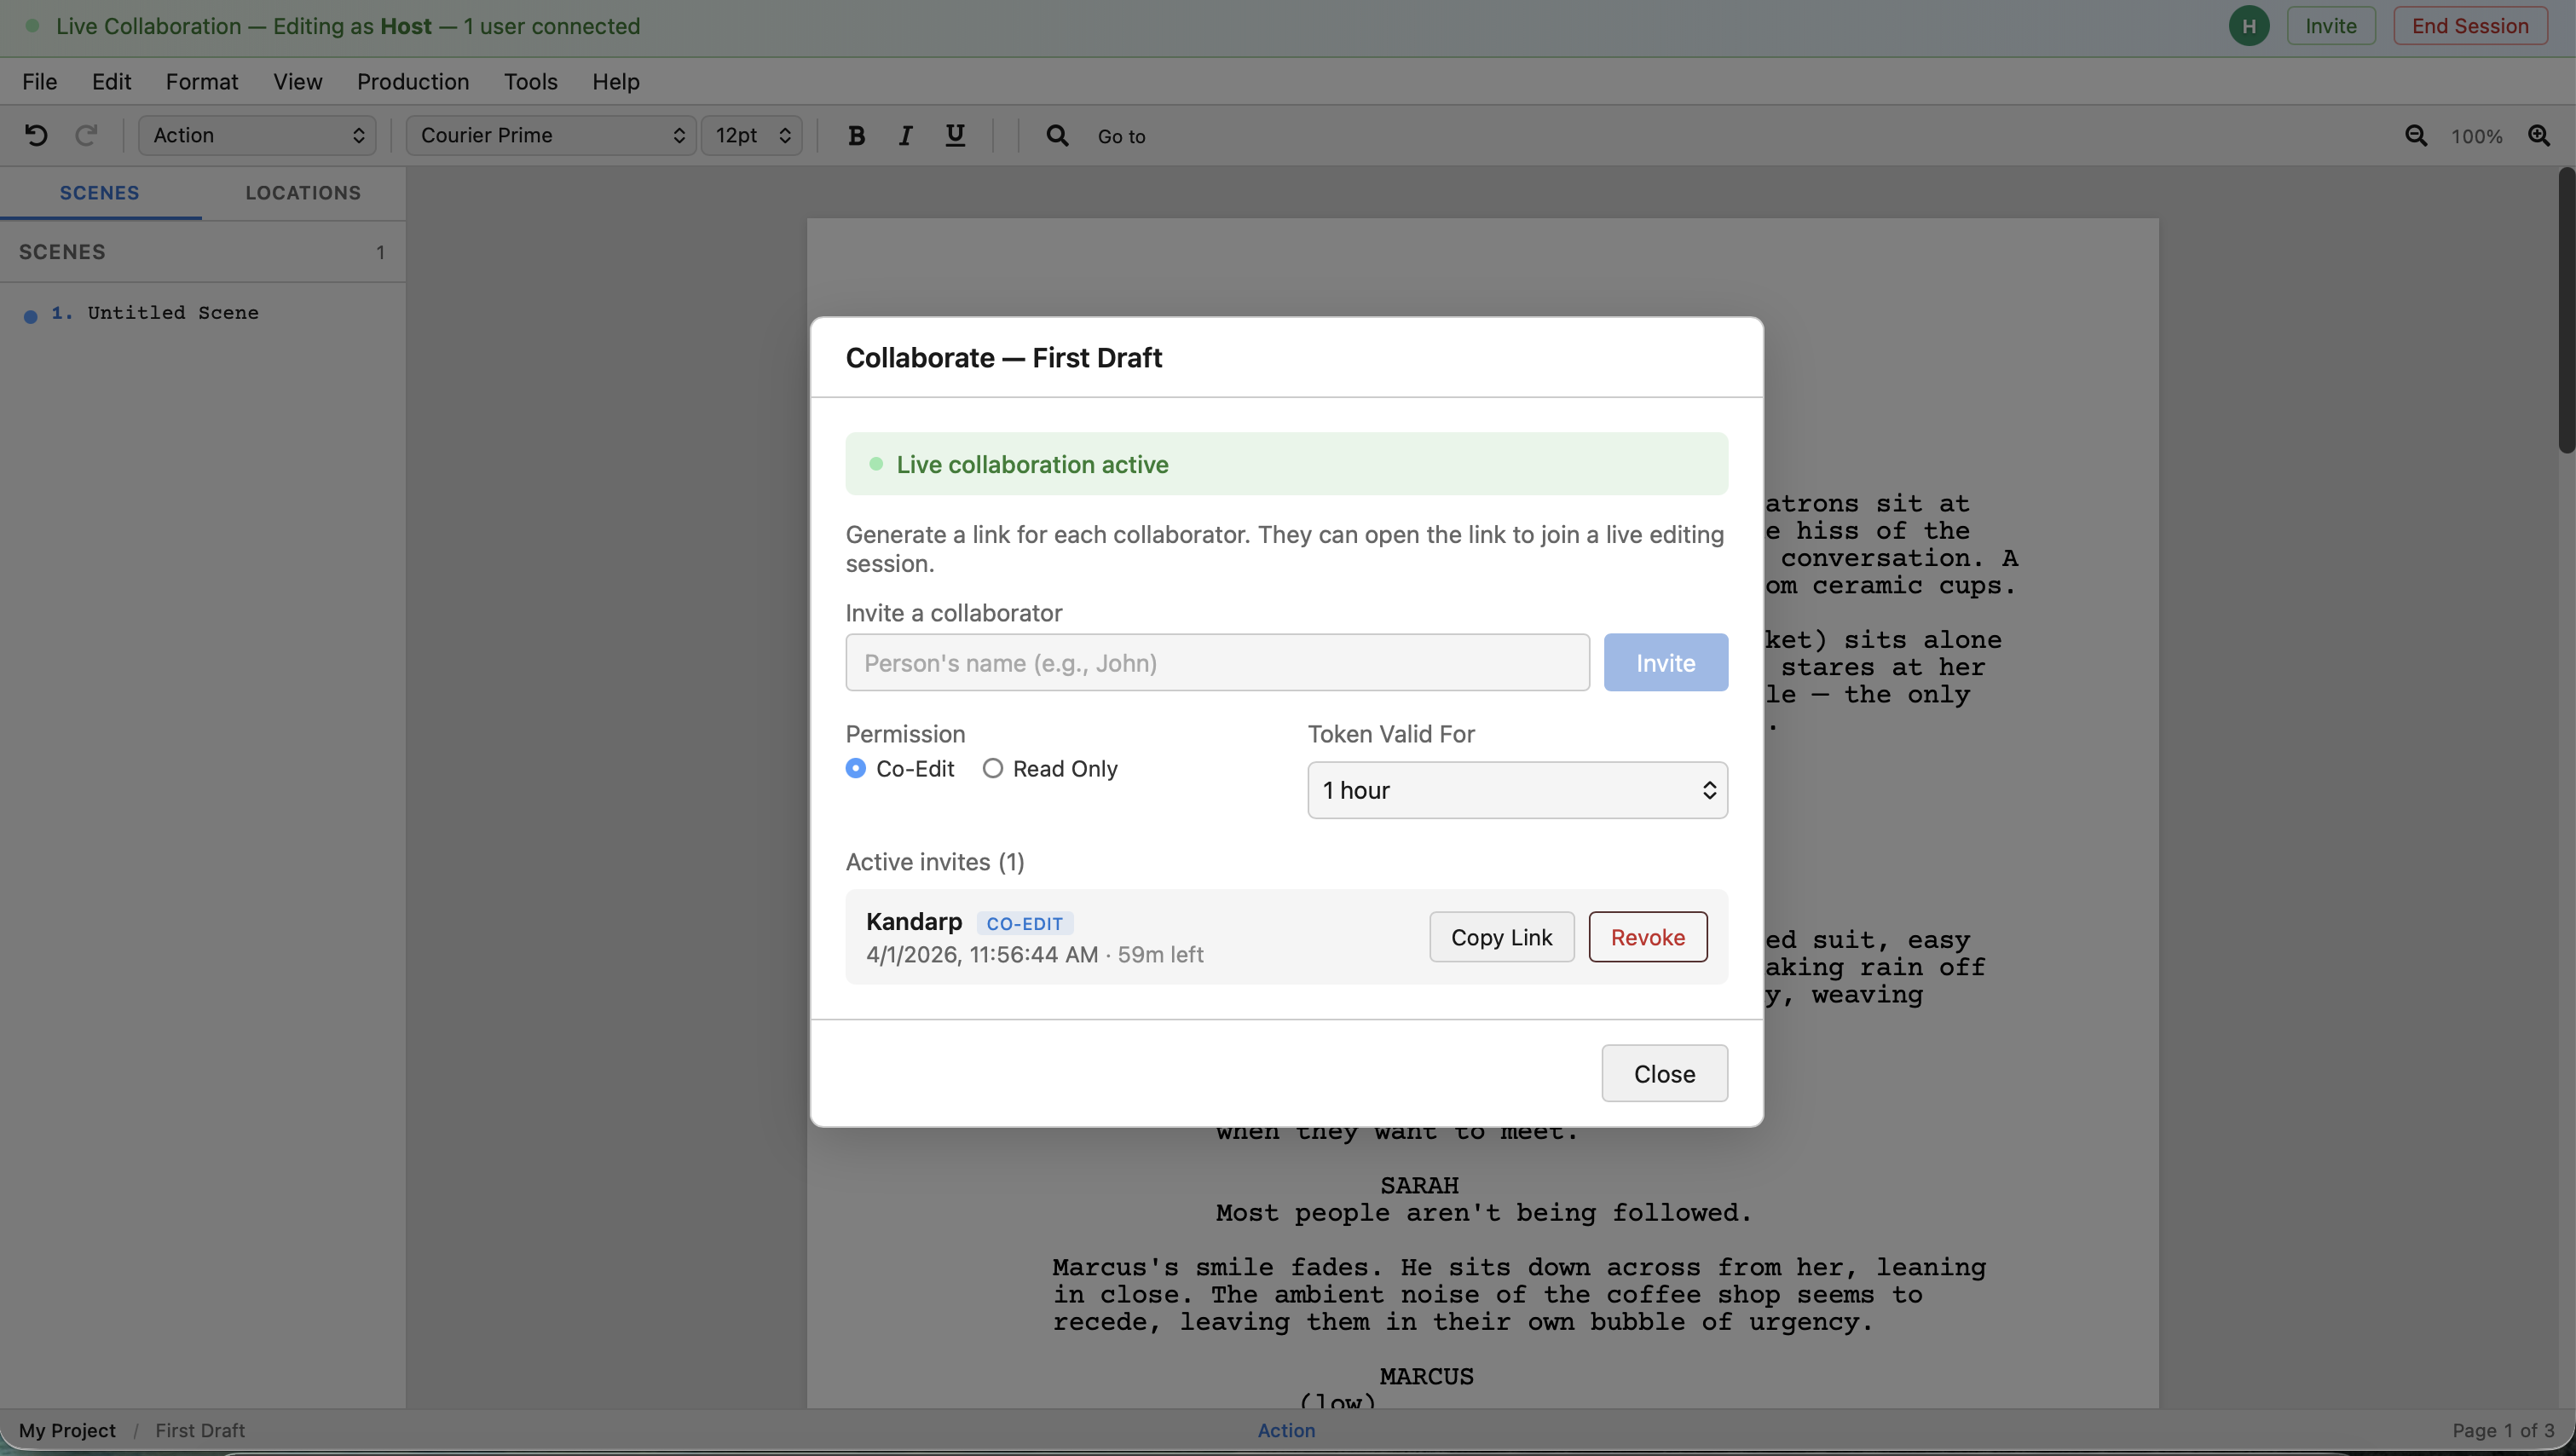The width and height of the screenshot is (2576, 1456).
Task: Click the Person's name input field
Action: point(1216,662)
